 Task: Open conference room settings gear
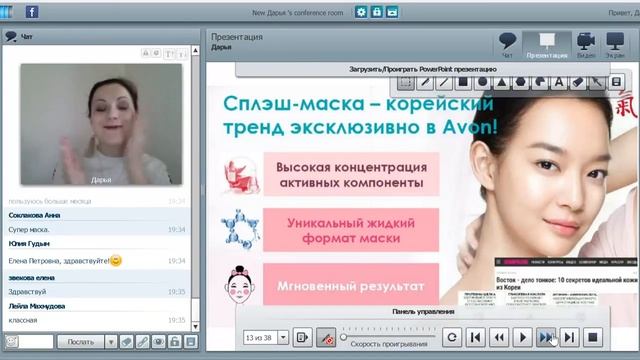(x=361, y=12)
